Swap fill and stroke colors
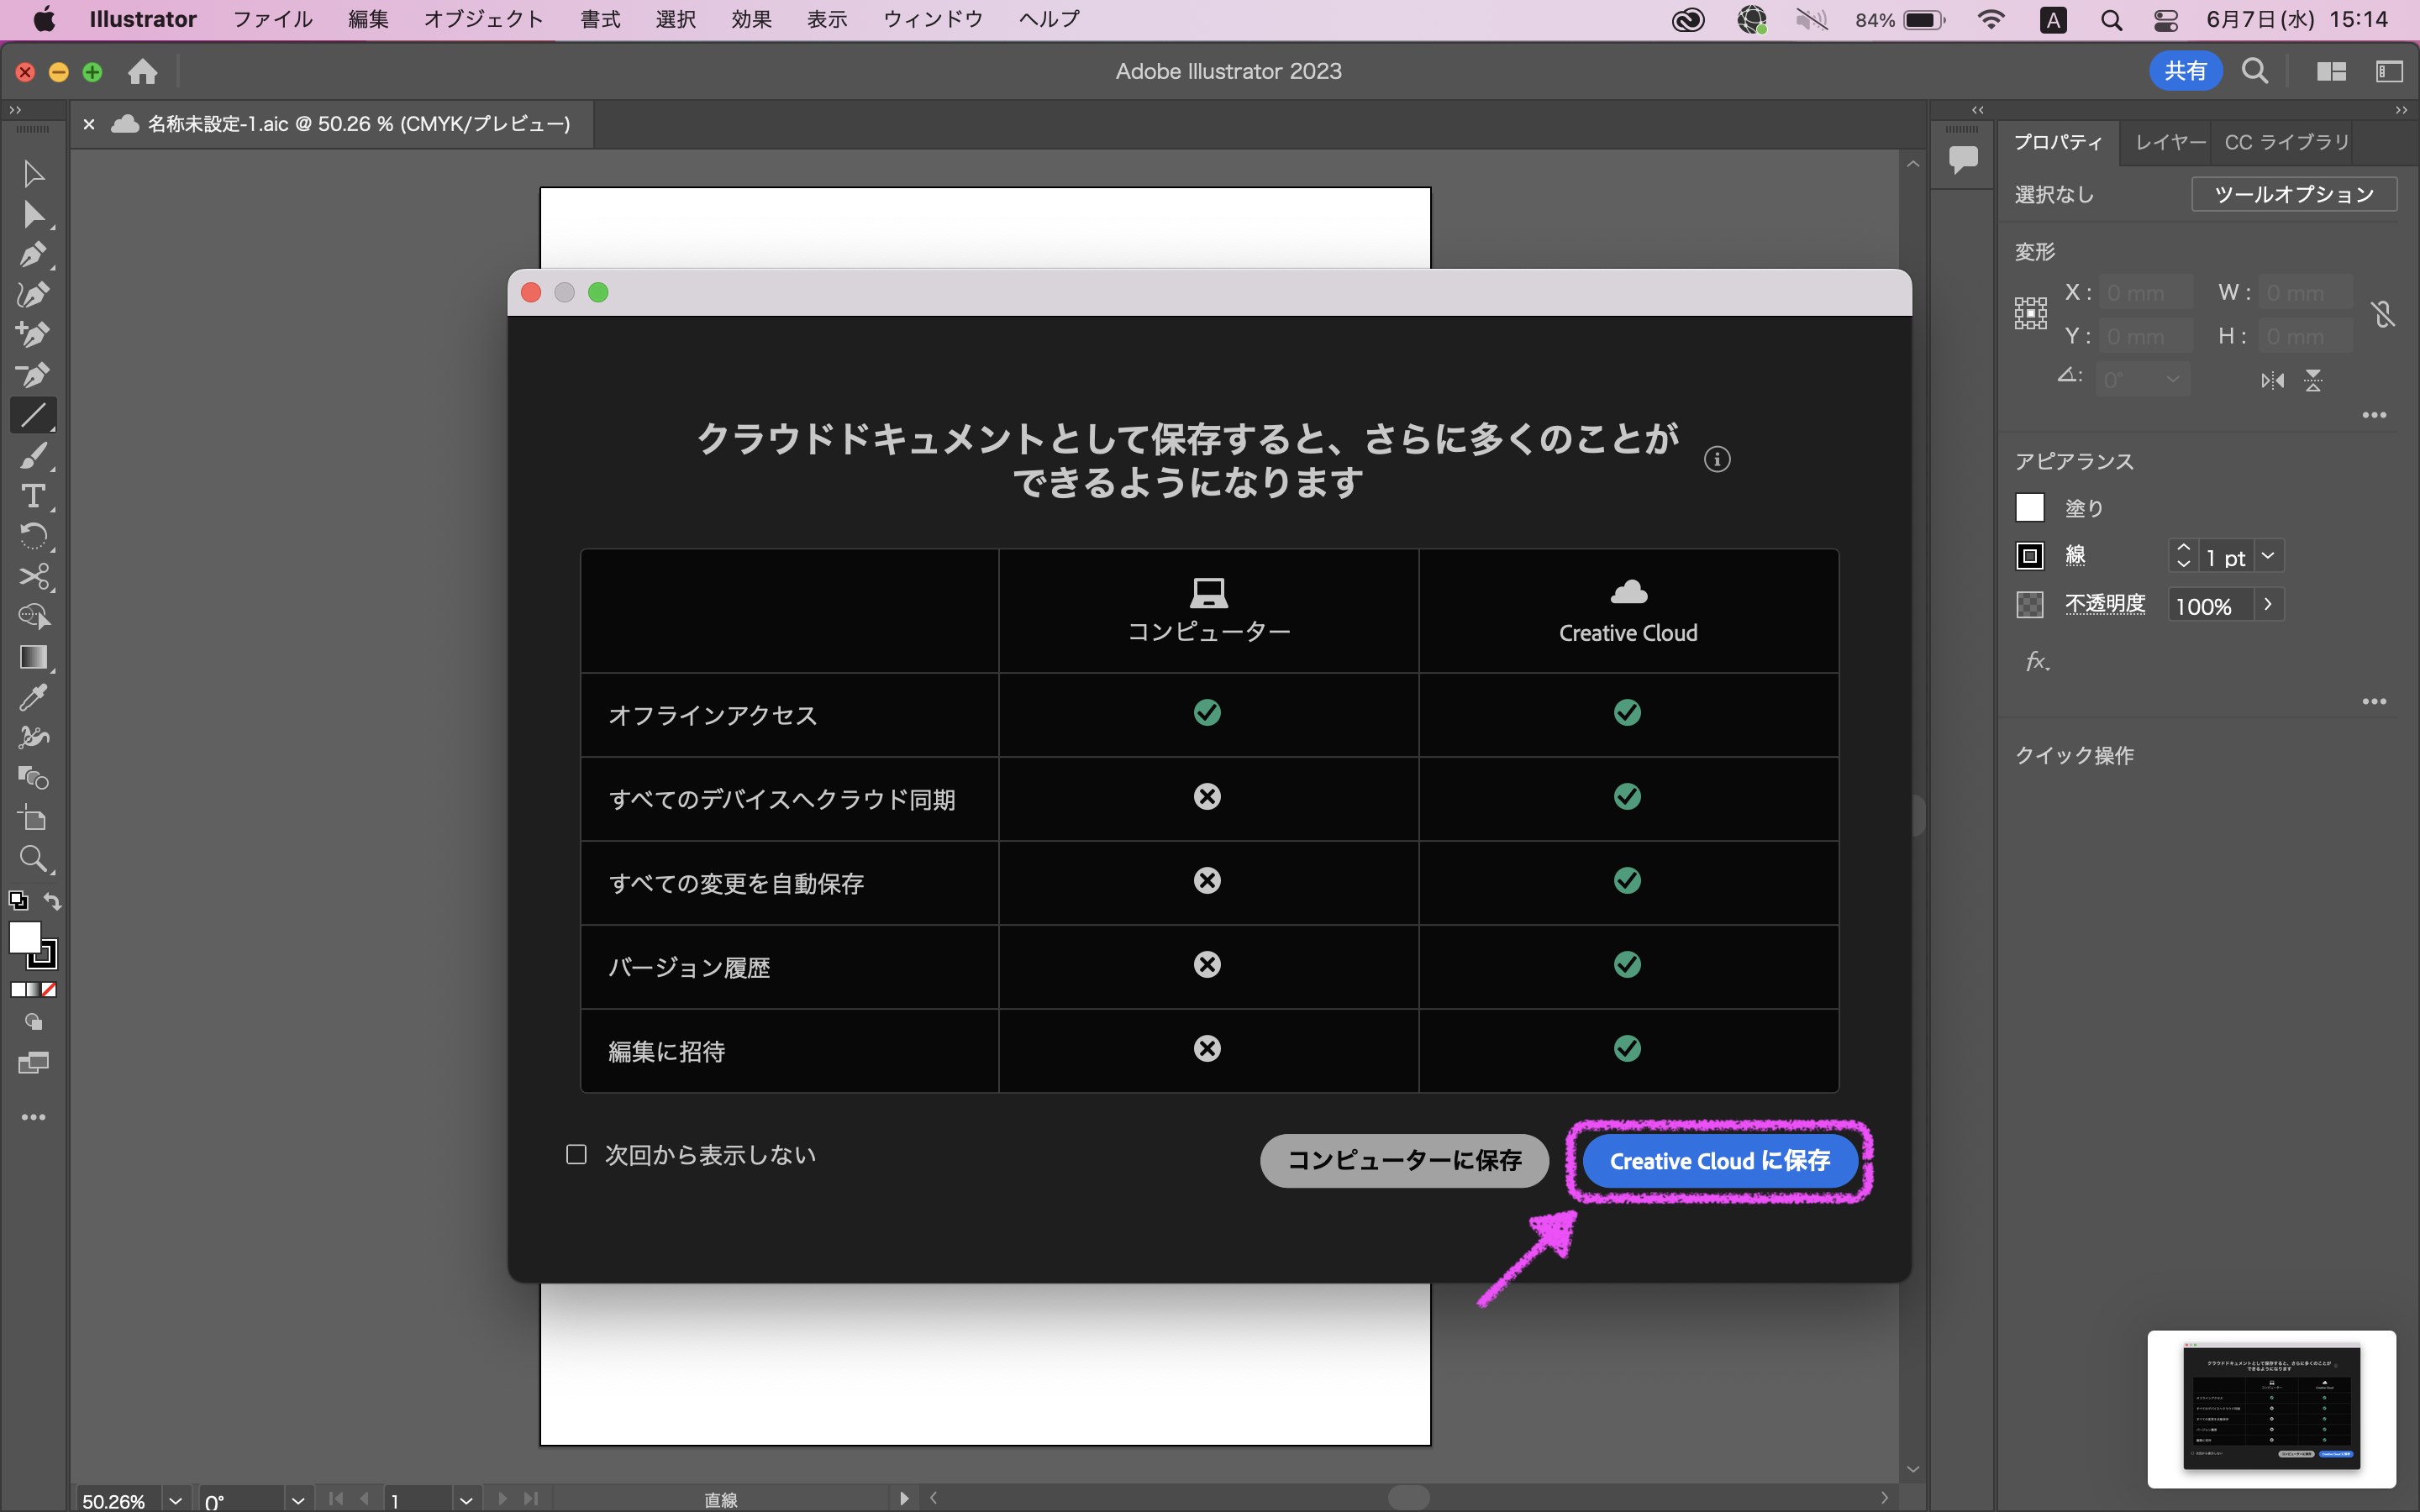 pos(52,901)
